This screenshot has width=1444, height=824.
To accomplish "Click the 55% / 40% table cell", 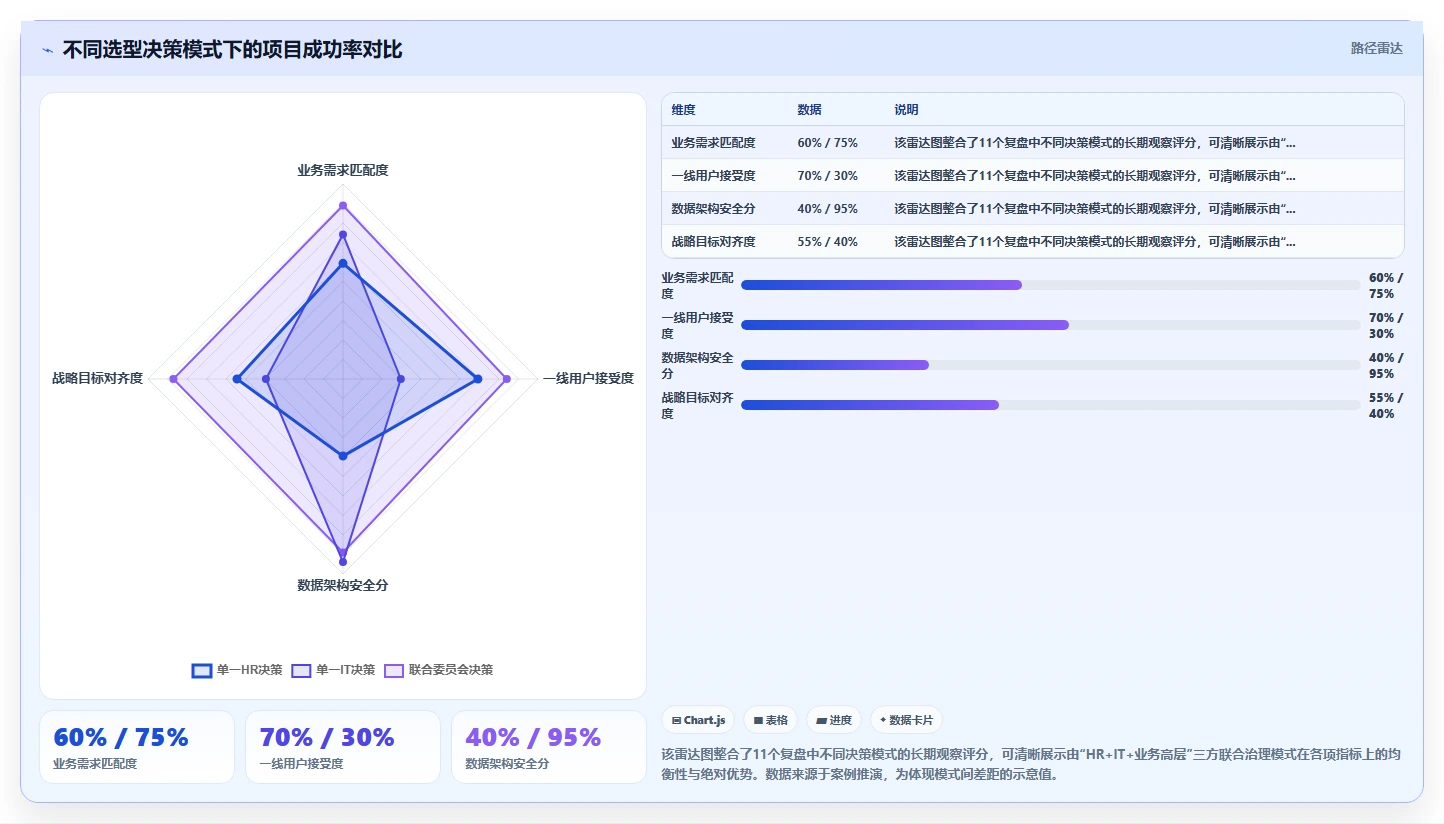I will tap(827, 242).
